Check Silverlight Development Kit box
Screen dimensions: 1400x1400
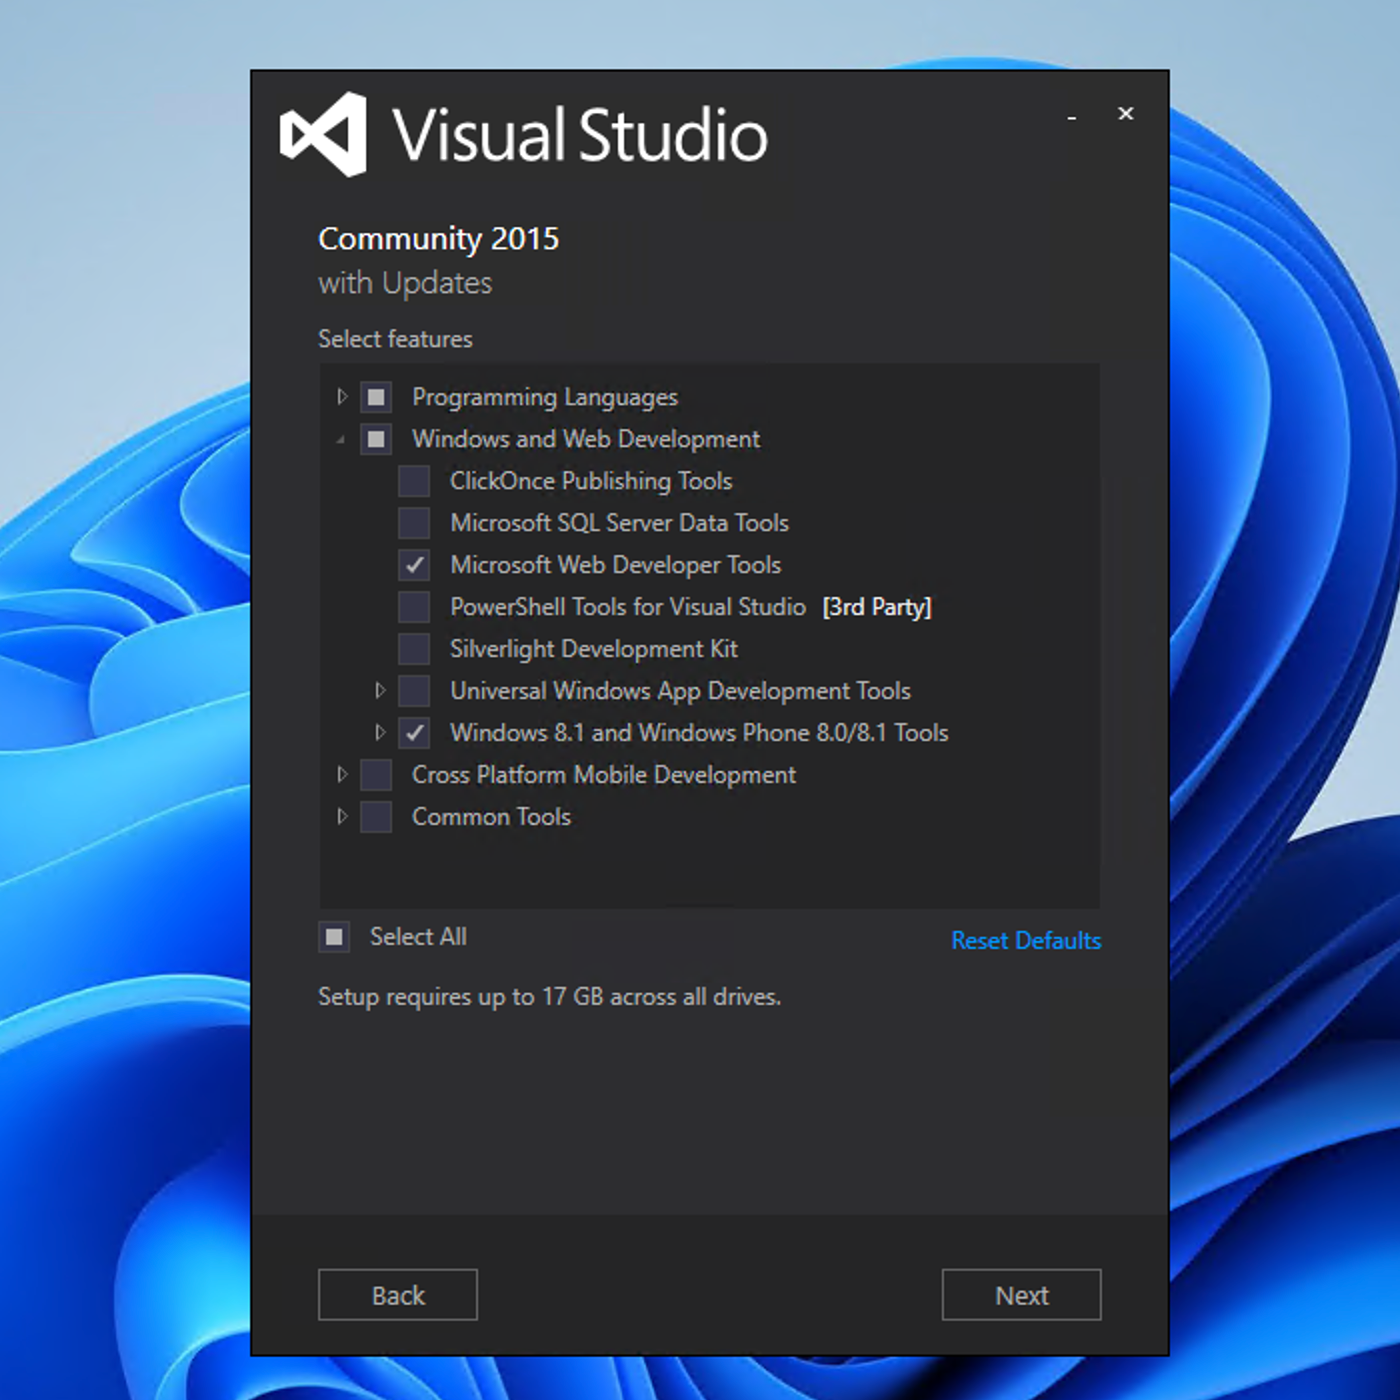click(414, 649)
